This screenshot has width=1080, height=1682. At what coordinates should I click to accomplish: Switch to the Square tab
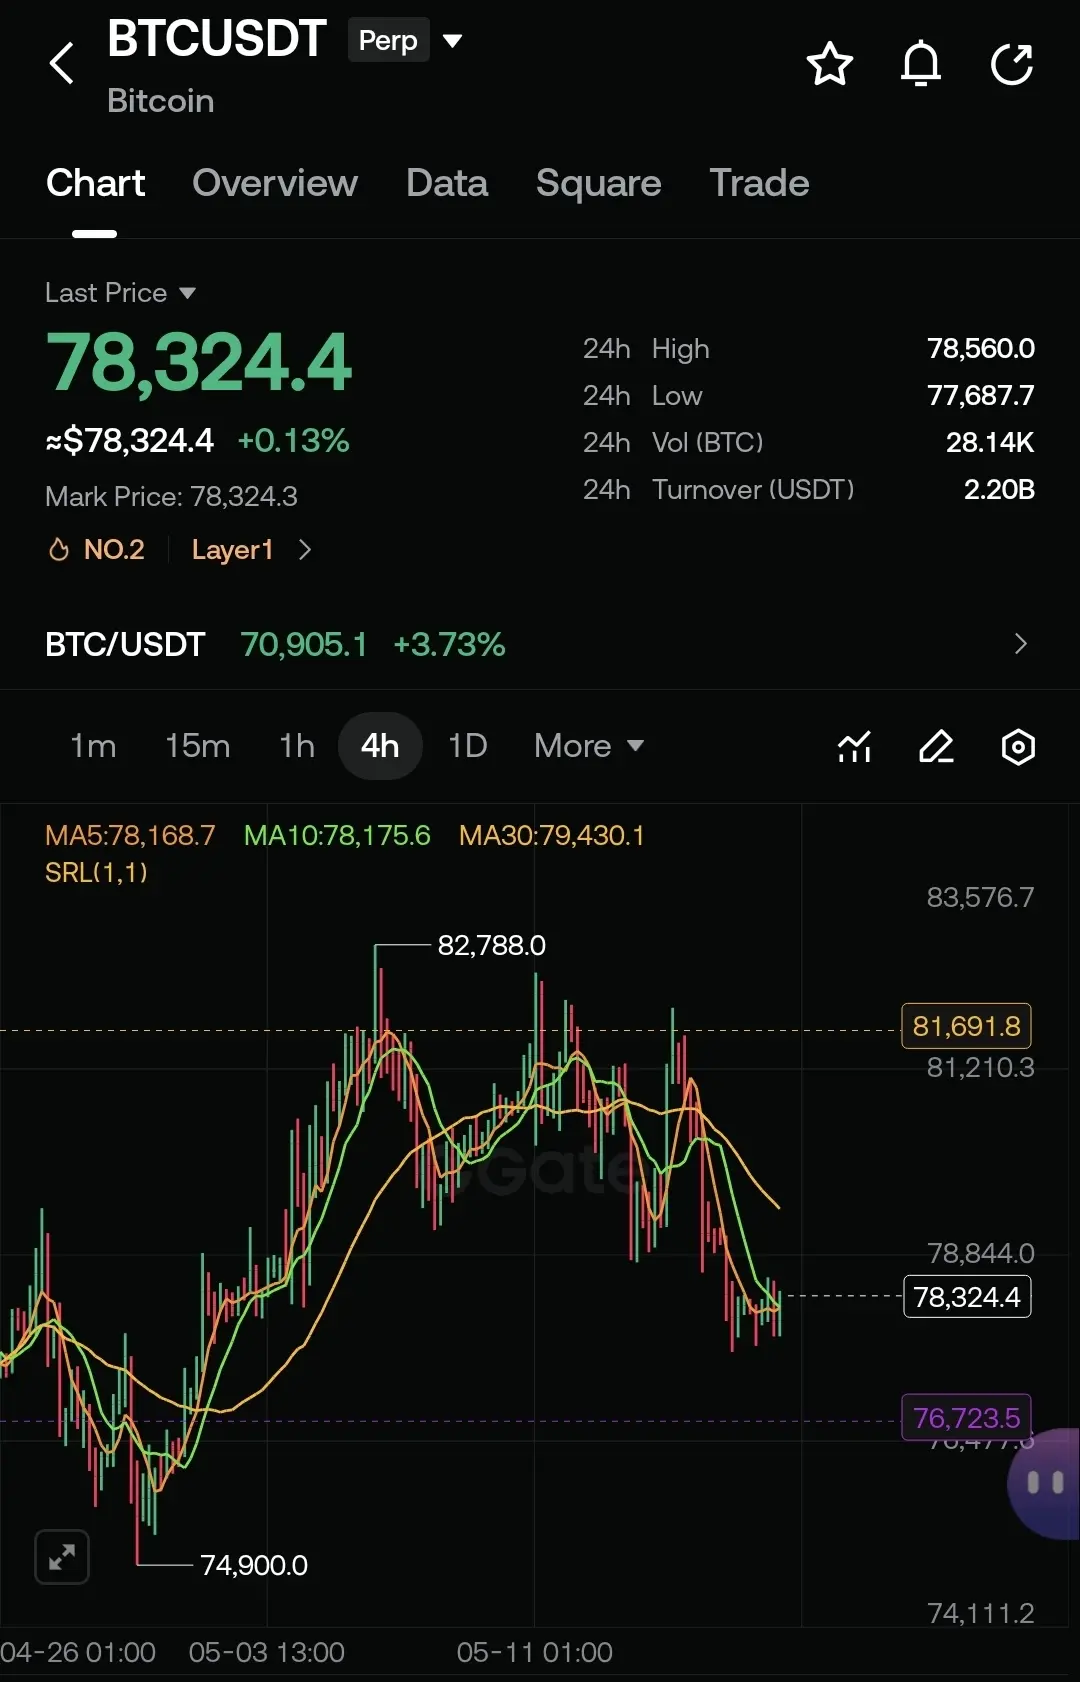point(598,183)
